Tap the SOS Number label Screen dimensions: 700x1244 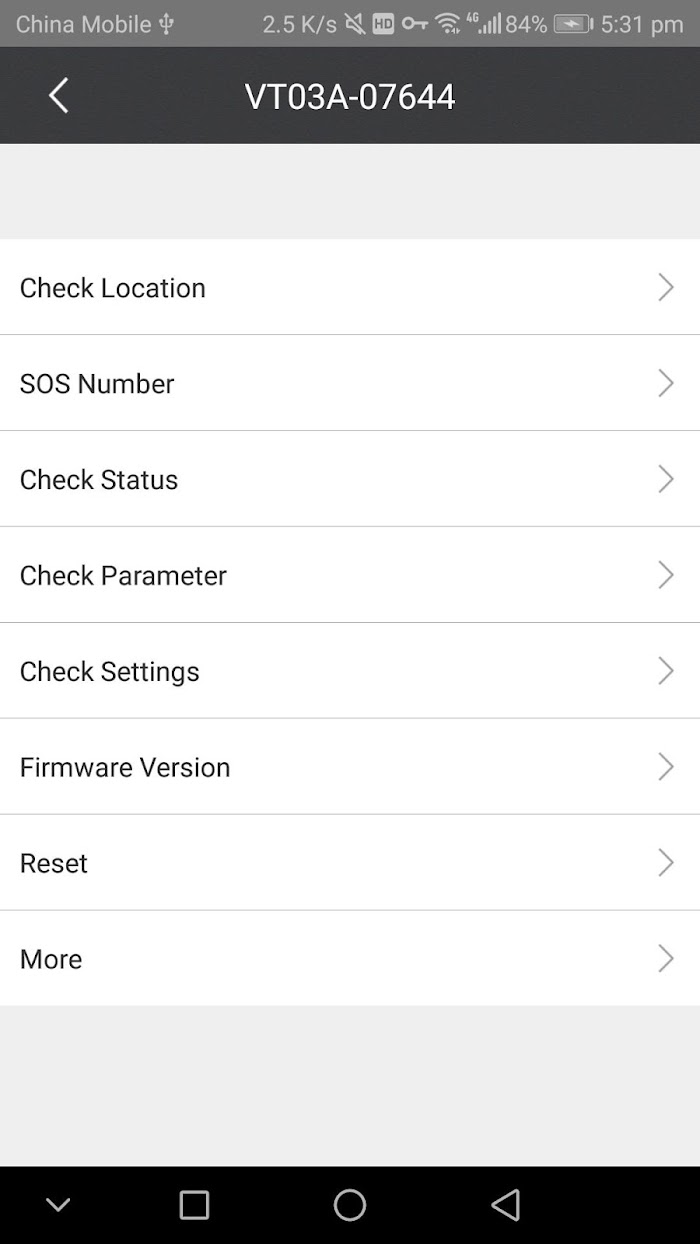[x=97, y=384]
